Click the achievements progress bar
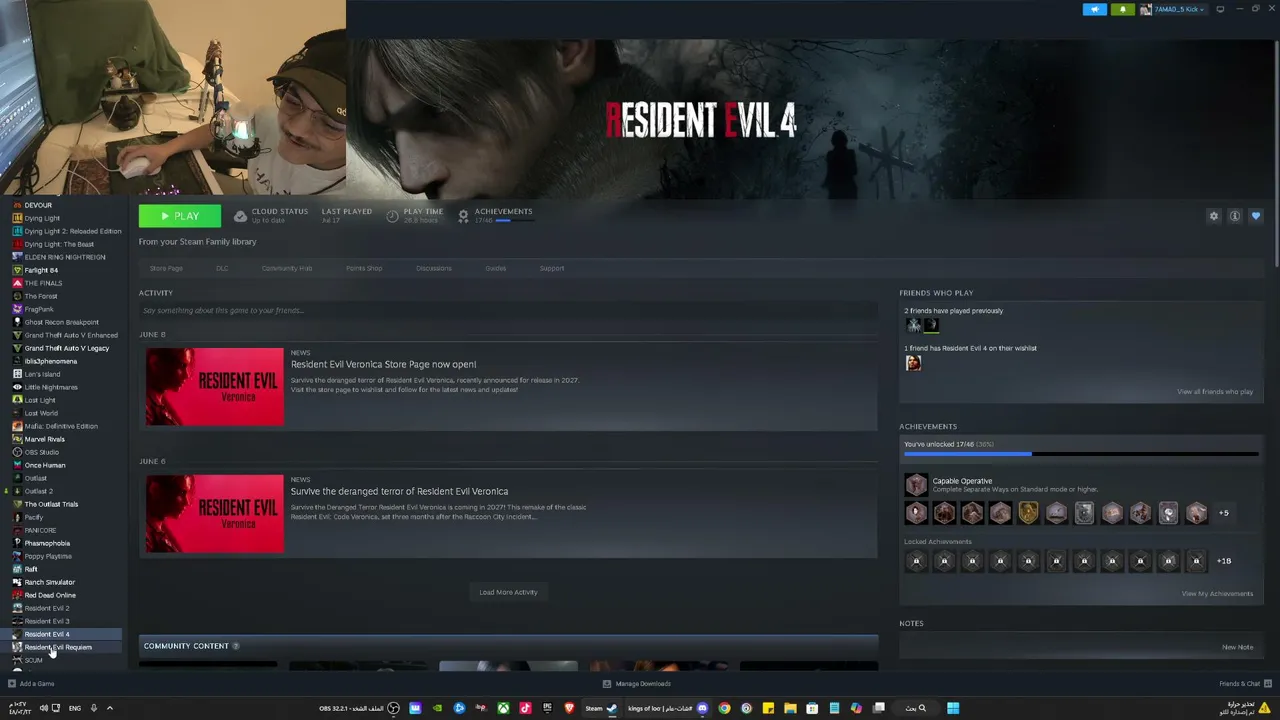 pyautogui.click(x=1081, y=454)
